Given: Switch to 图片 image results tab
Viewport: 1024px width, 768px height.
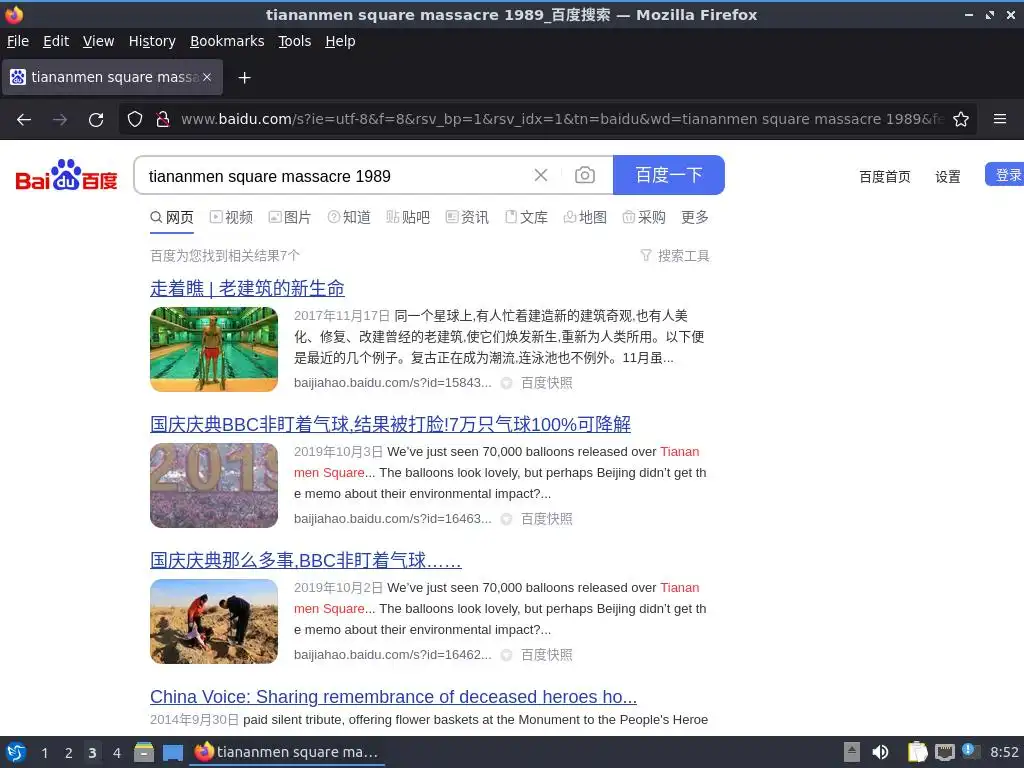Looking at the screenshot, I should click(x=290, y=217).
